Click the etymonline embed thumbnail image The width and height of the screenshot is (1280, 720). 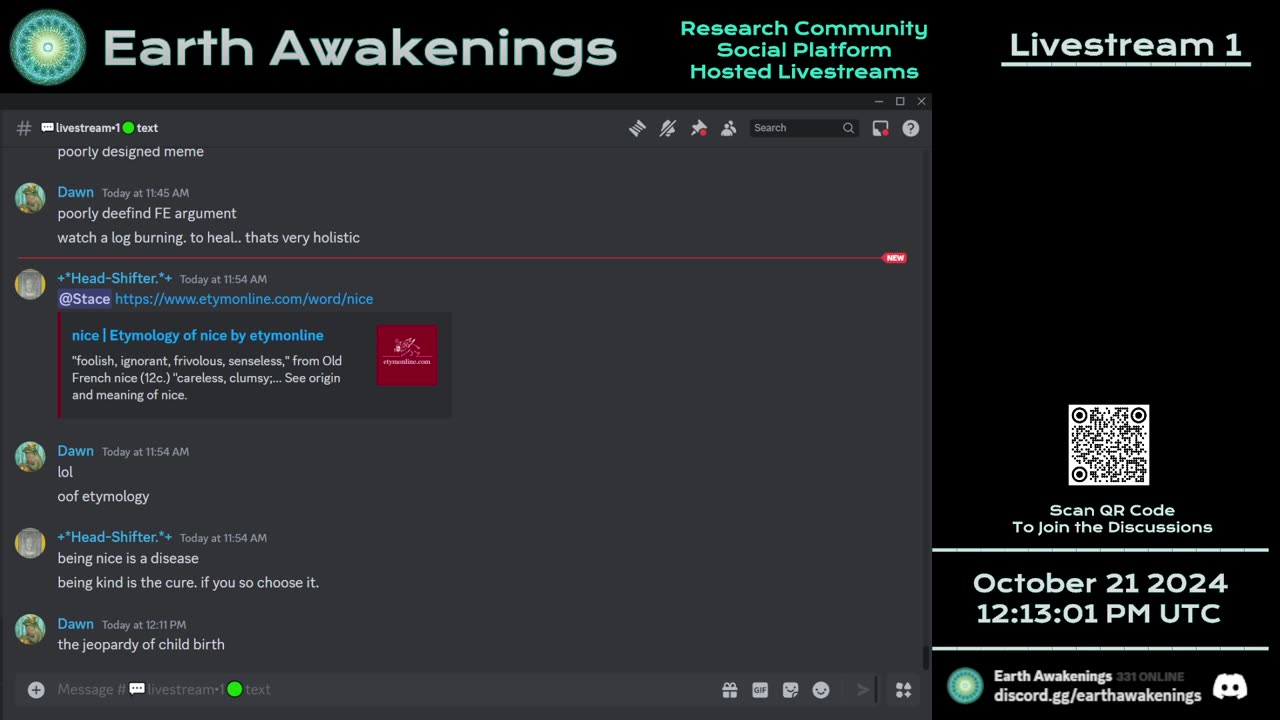pos(407,355)
